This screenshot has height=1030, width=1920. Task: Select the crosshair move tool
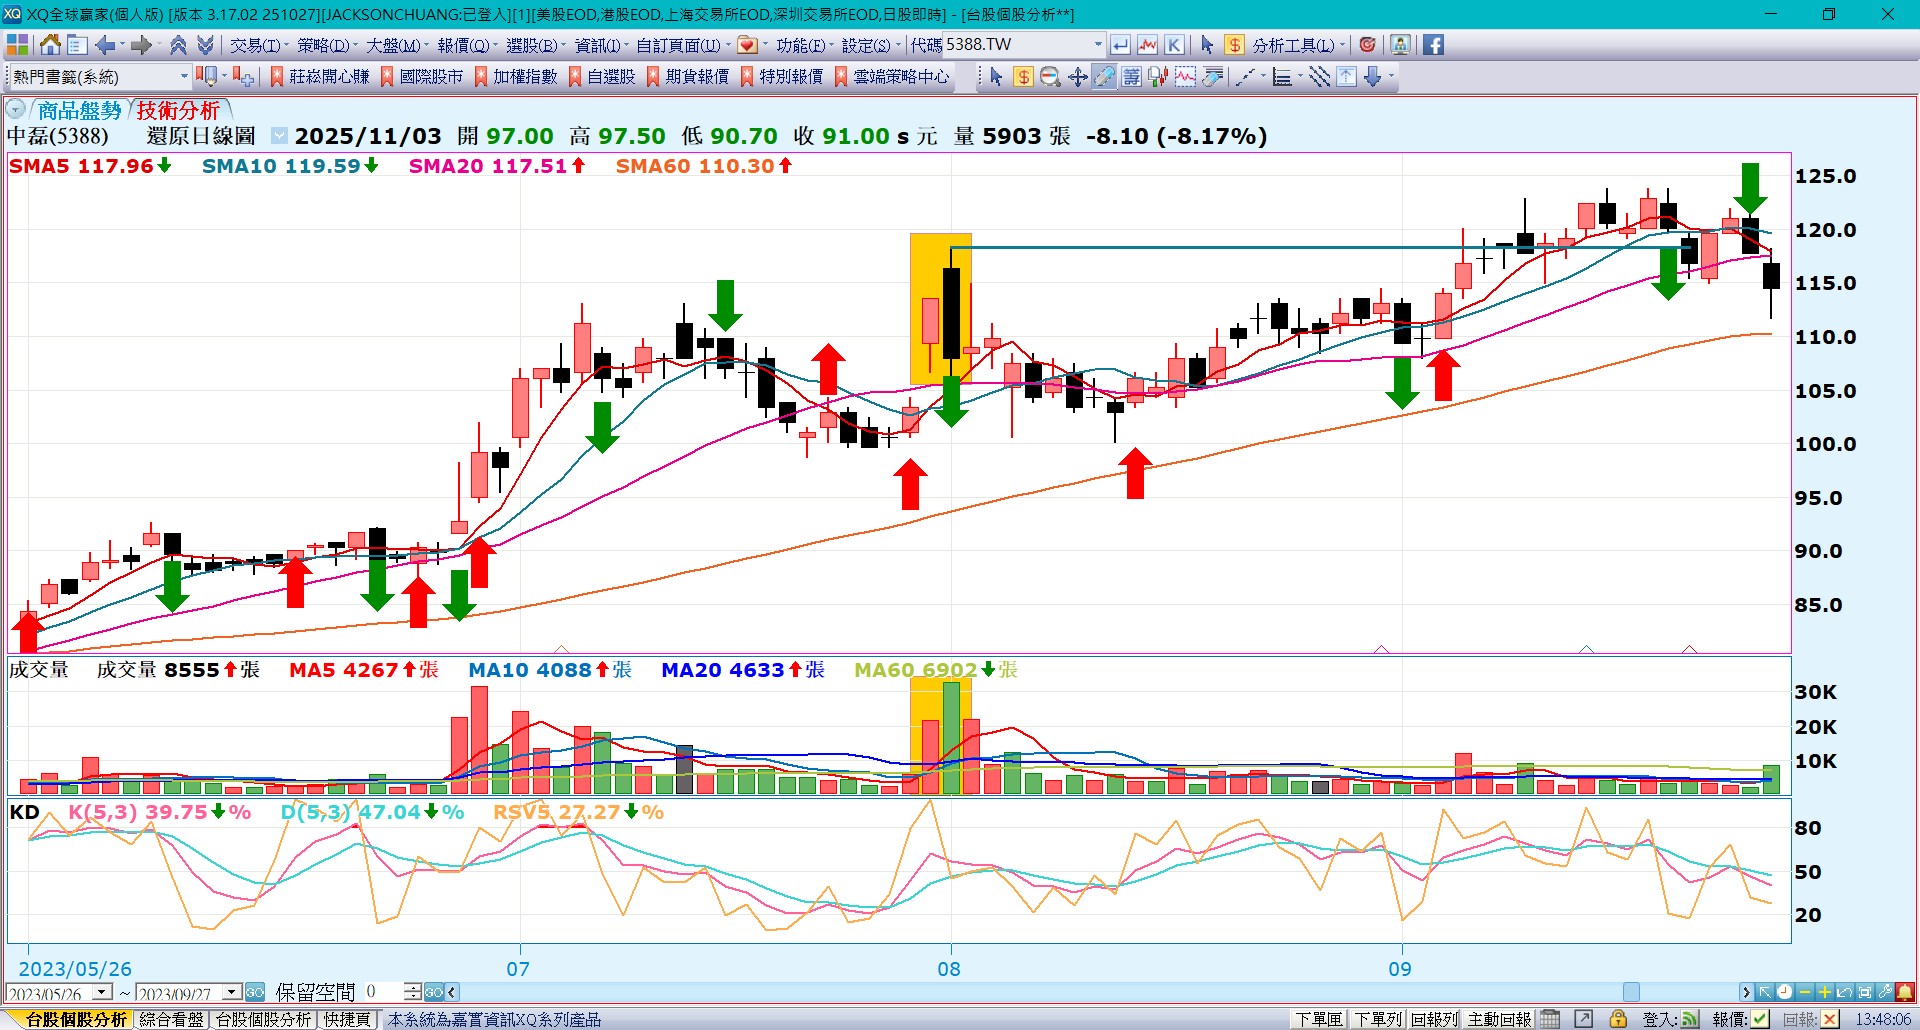pyautogui.click(x=1077, y=77)
